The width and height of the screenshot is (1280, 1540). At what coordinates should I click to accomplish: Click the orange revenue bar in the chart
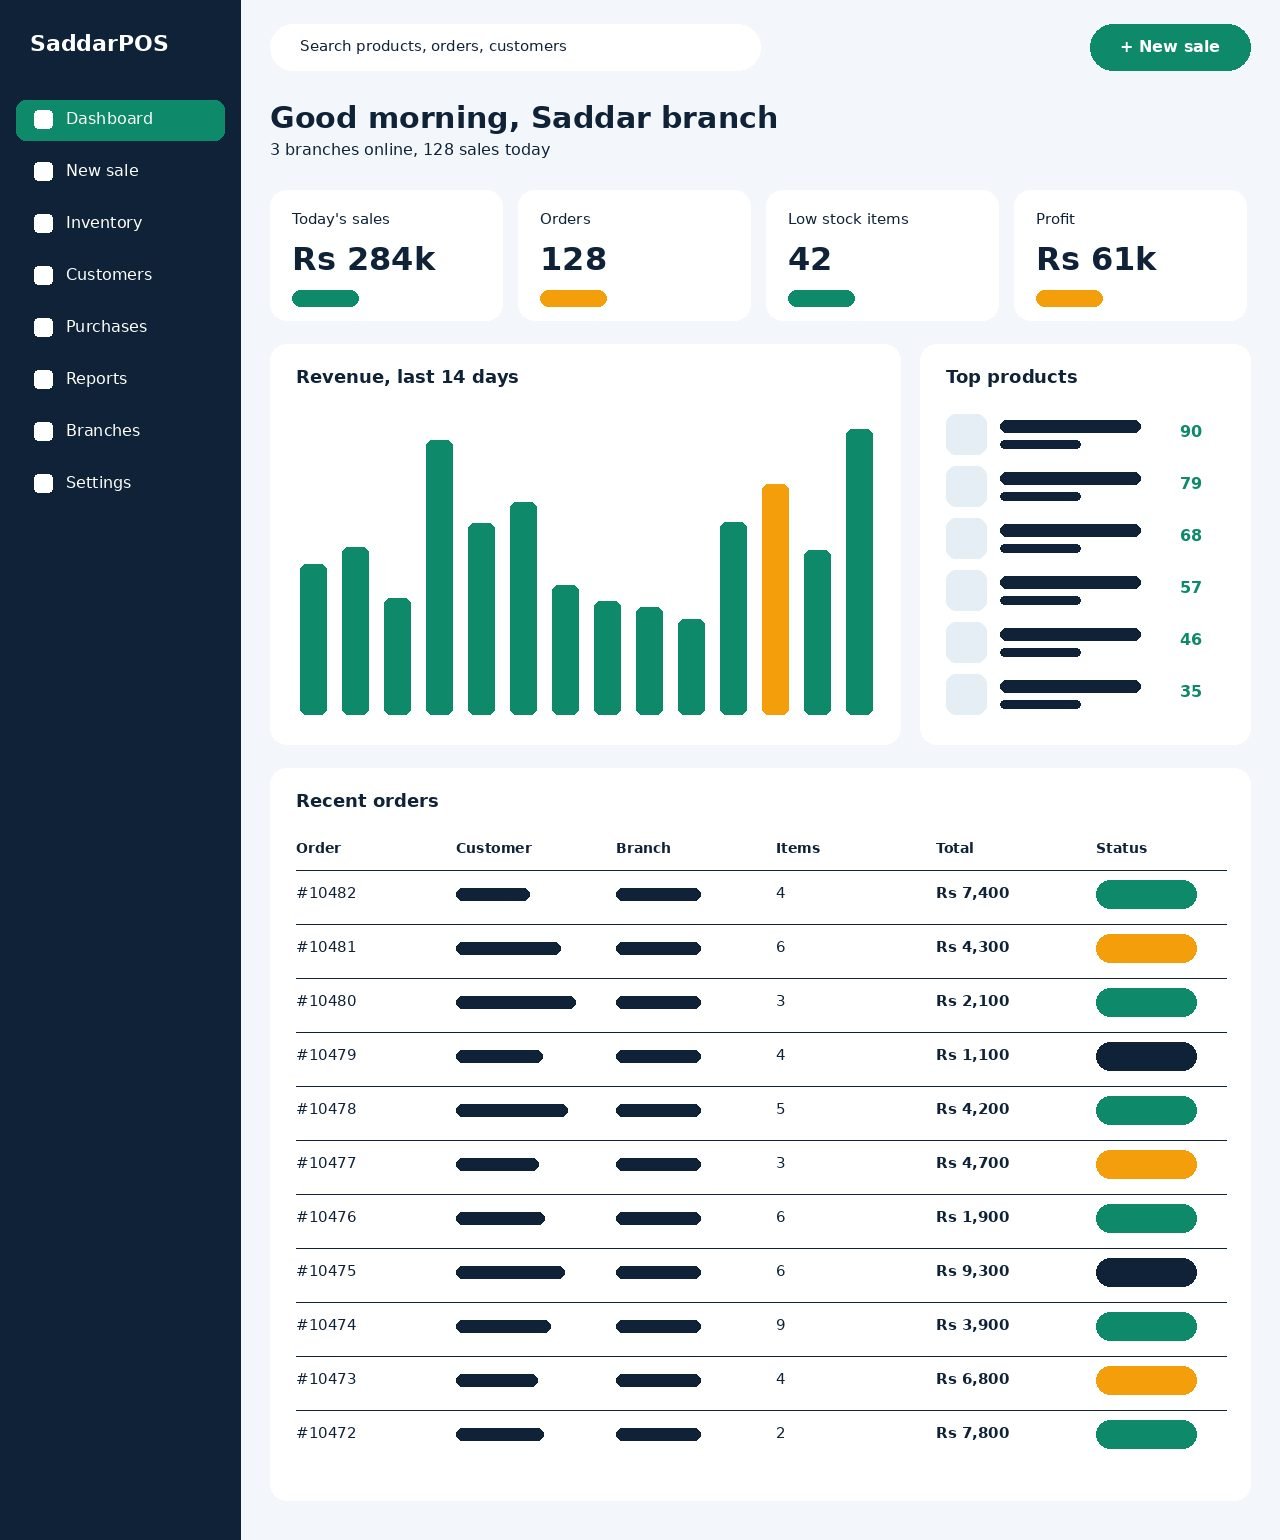click(x=775, y=599)
